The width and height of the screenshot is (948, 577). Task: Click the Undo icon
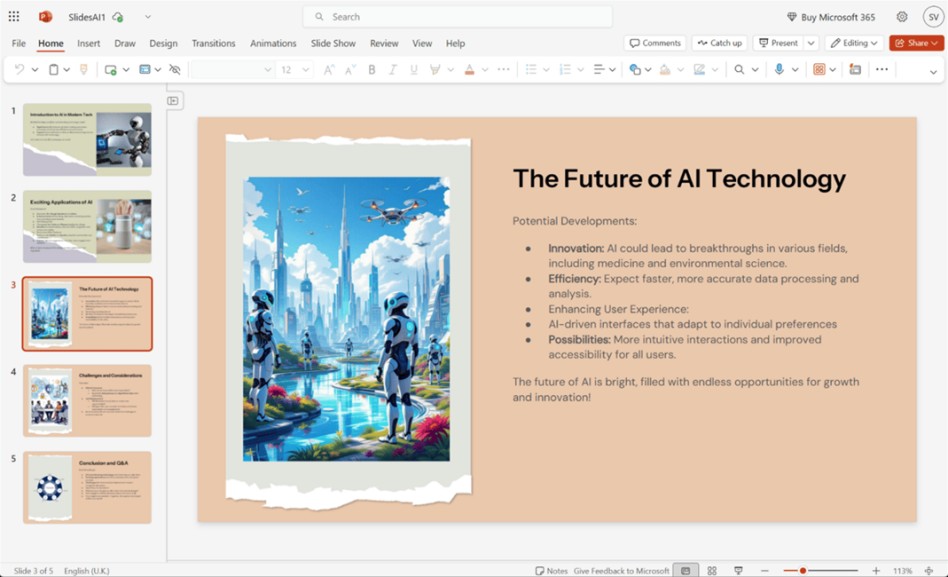click(x=20, y=70)
